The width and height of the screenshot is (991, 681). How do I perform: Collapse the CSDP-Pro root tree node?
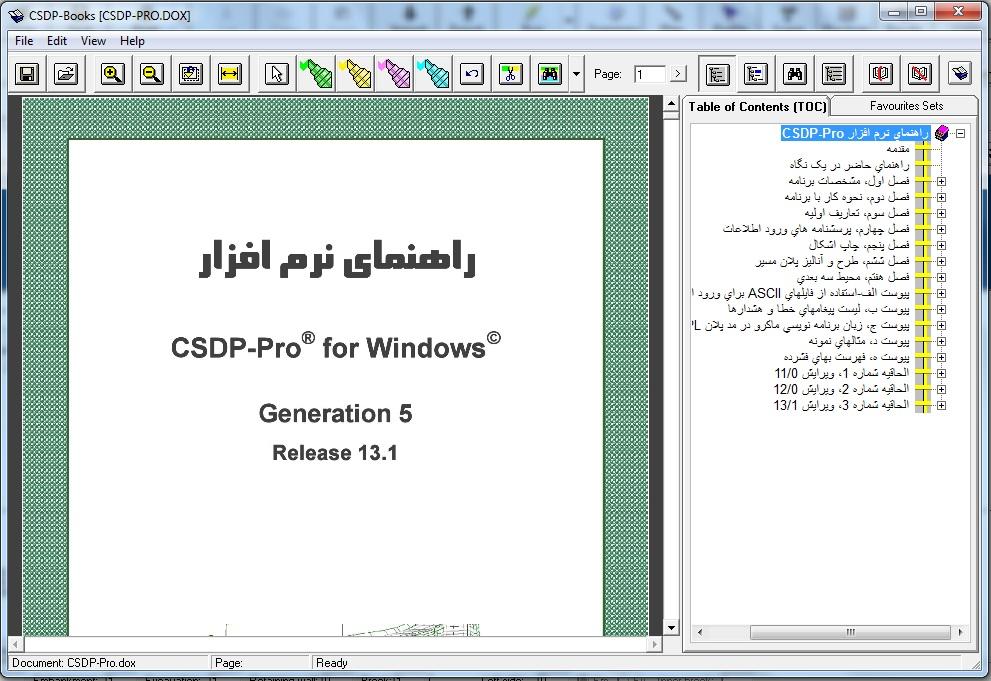tap(961, 133)
